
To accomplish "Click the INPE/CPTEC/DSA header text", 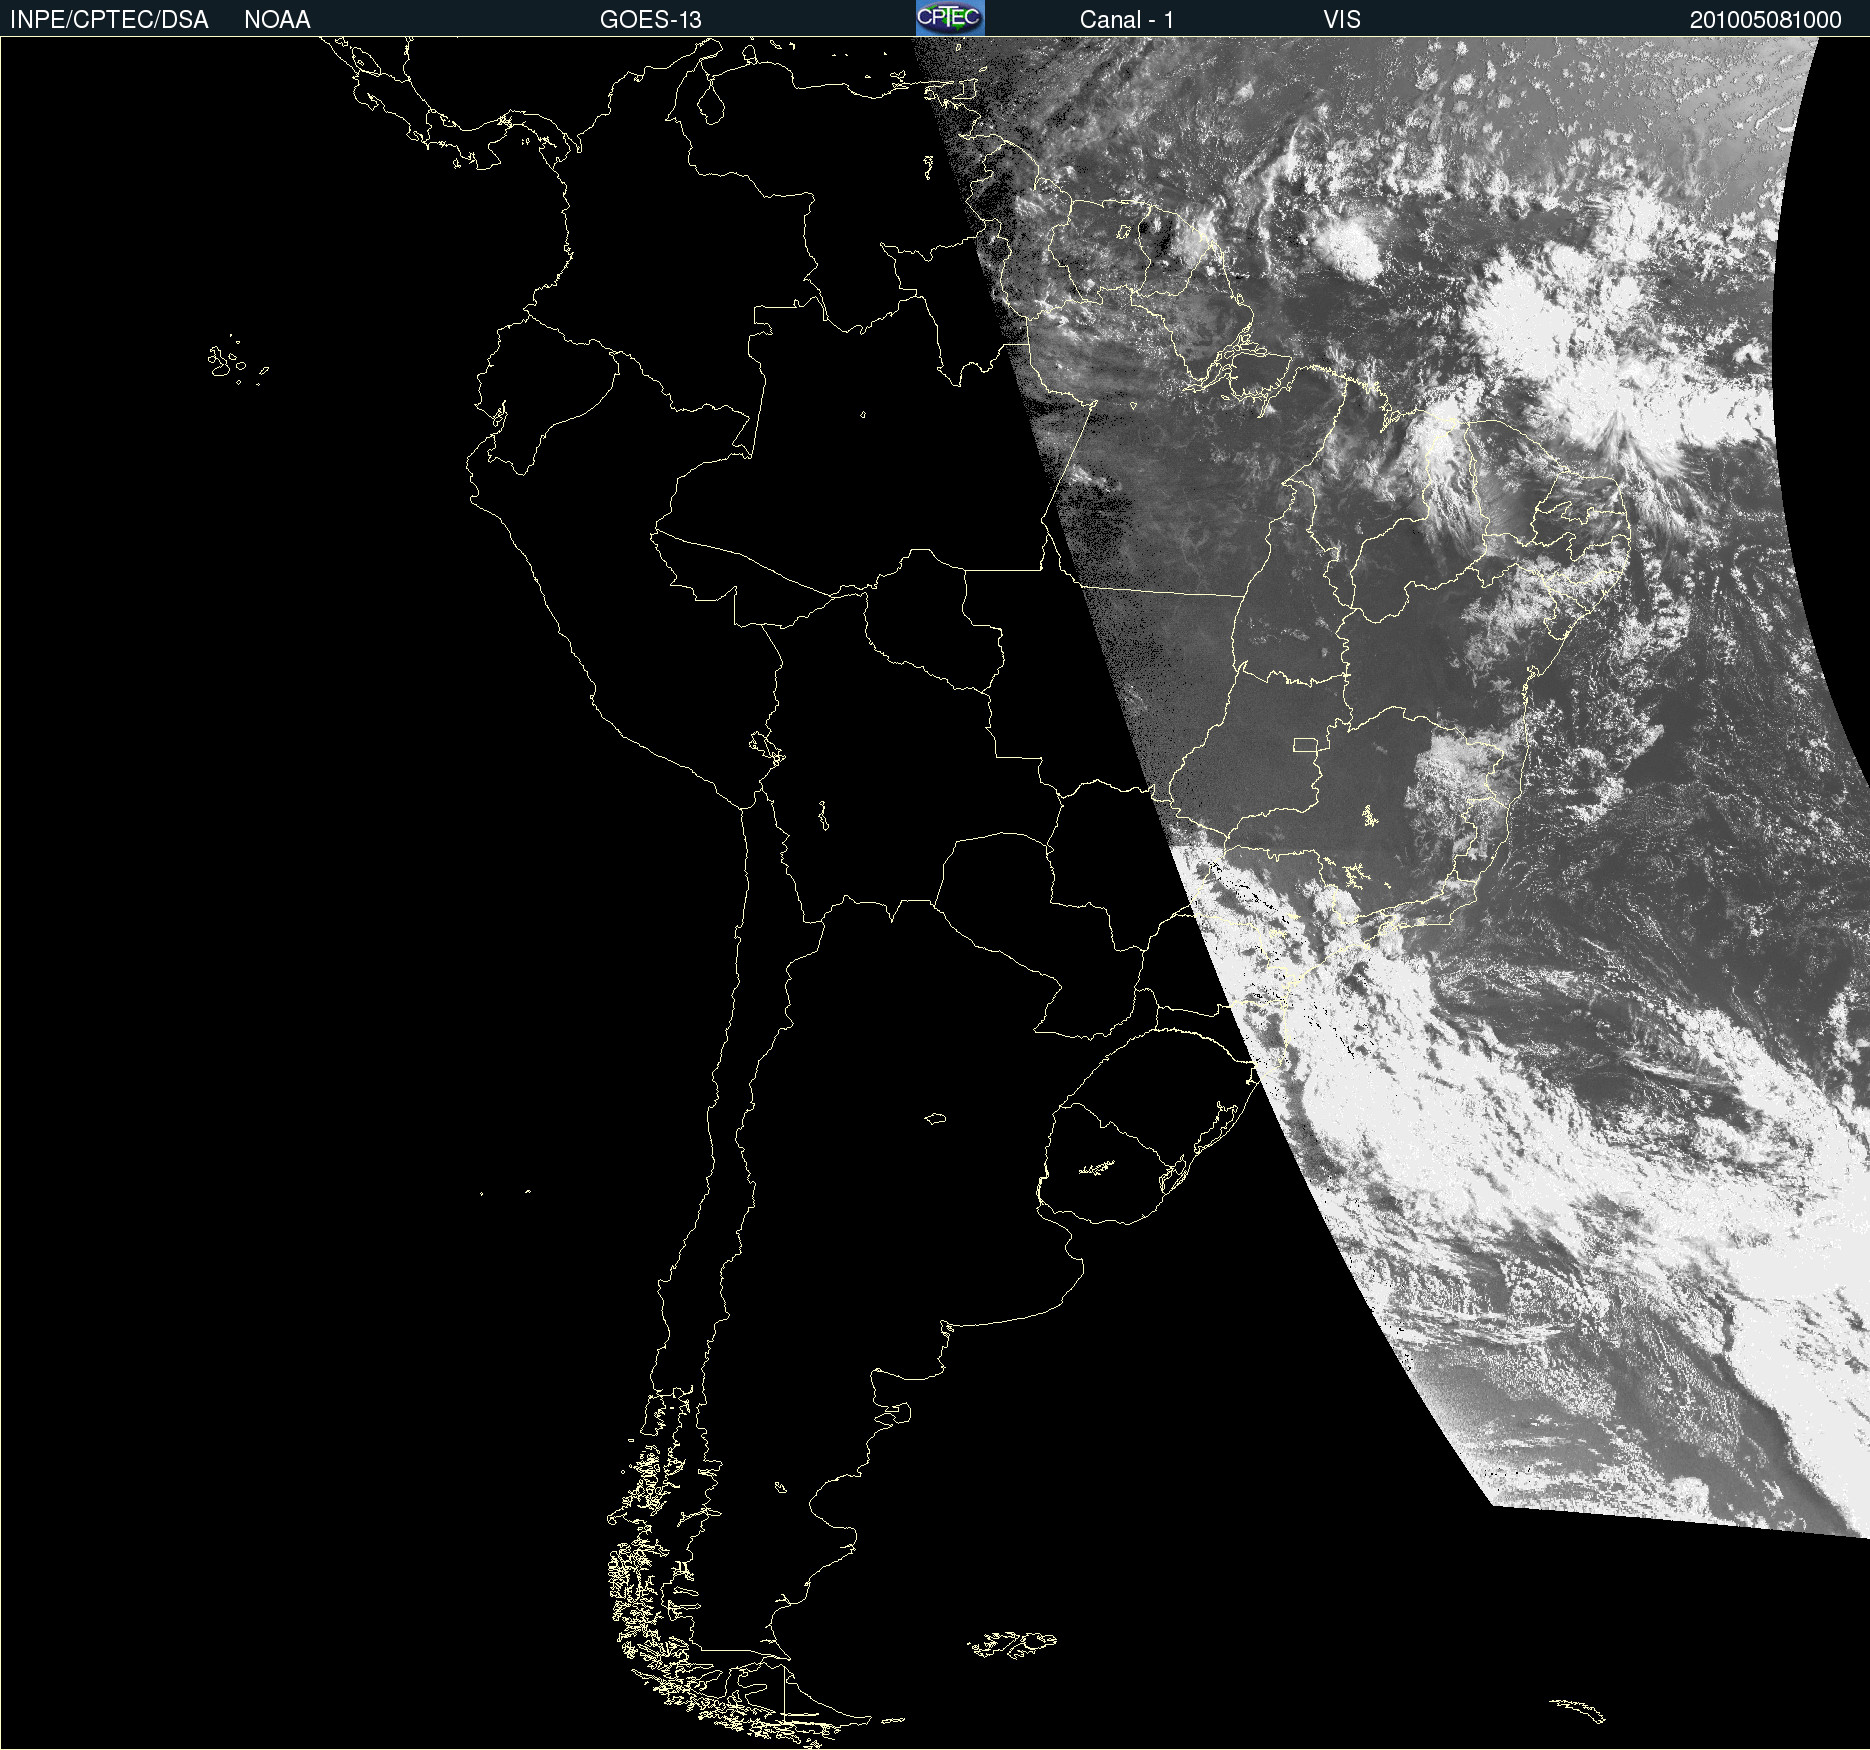I will [109, 20].
